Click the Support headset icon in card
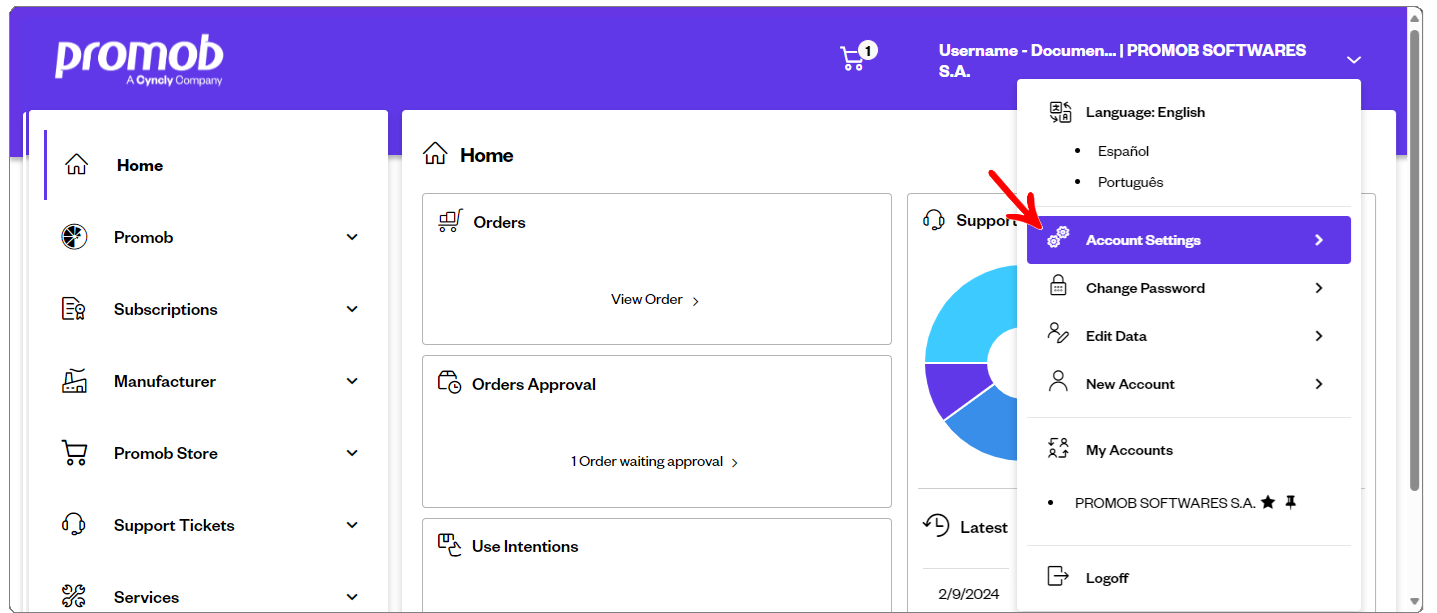Viewport: 1437px width, 613px height. (934, 220)
